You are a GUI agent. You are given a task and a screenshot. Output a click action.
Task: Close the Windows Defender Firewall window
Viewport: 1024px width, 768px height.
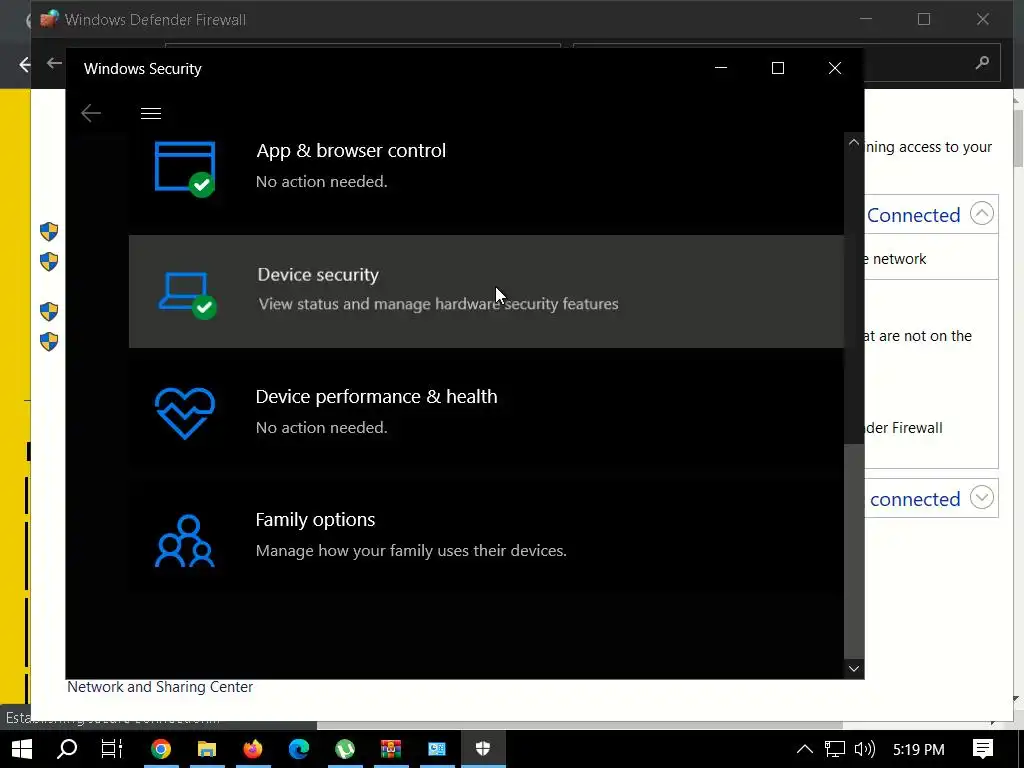[x=982, y=20]
